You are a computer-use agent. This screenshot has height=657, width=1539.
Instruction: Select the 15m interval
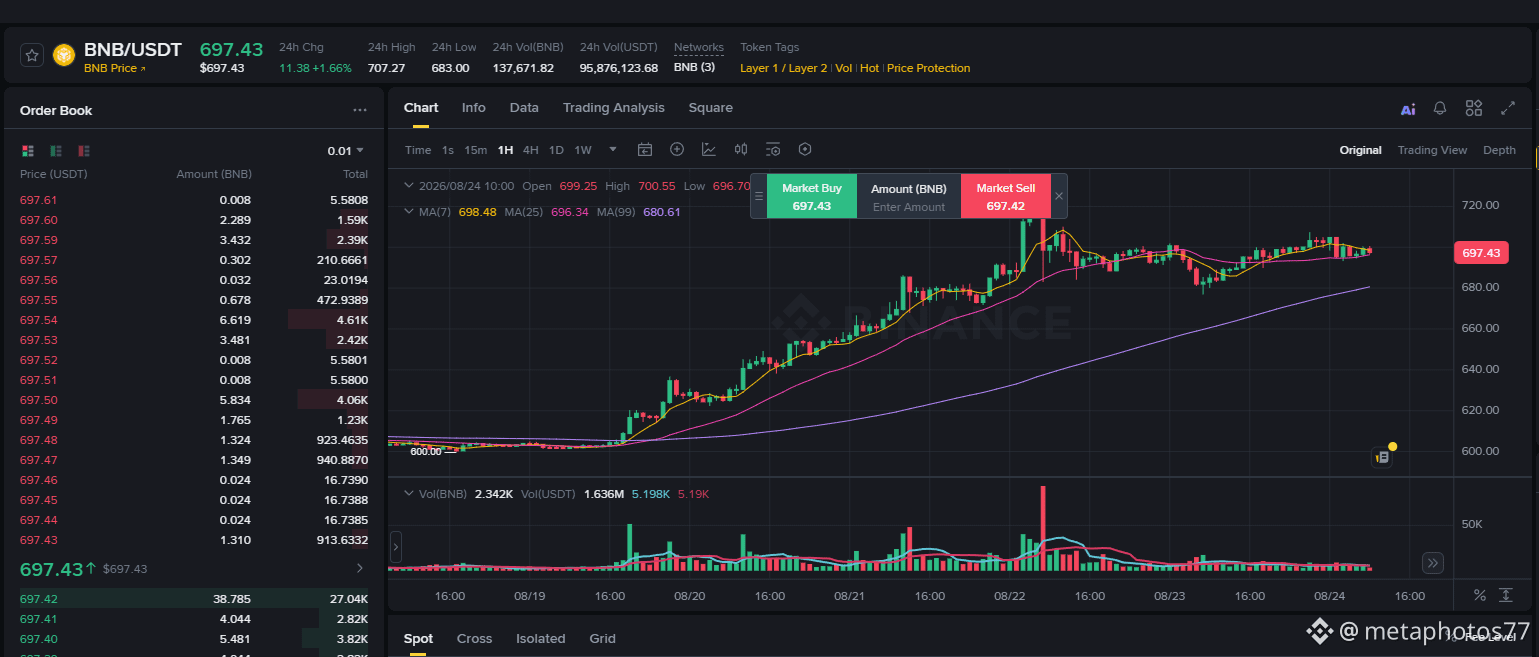[476, 150]
